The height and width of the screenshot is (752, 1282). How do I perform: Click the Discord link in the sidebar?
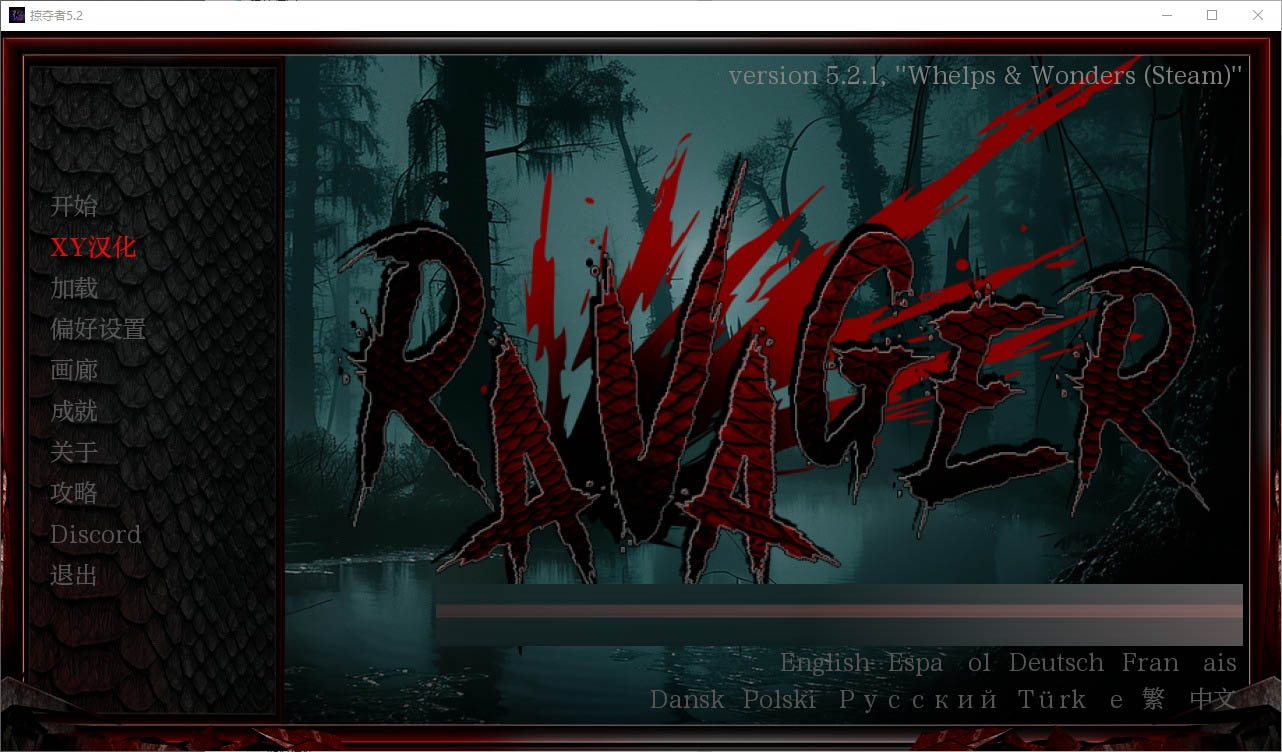95,534
